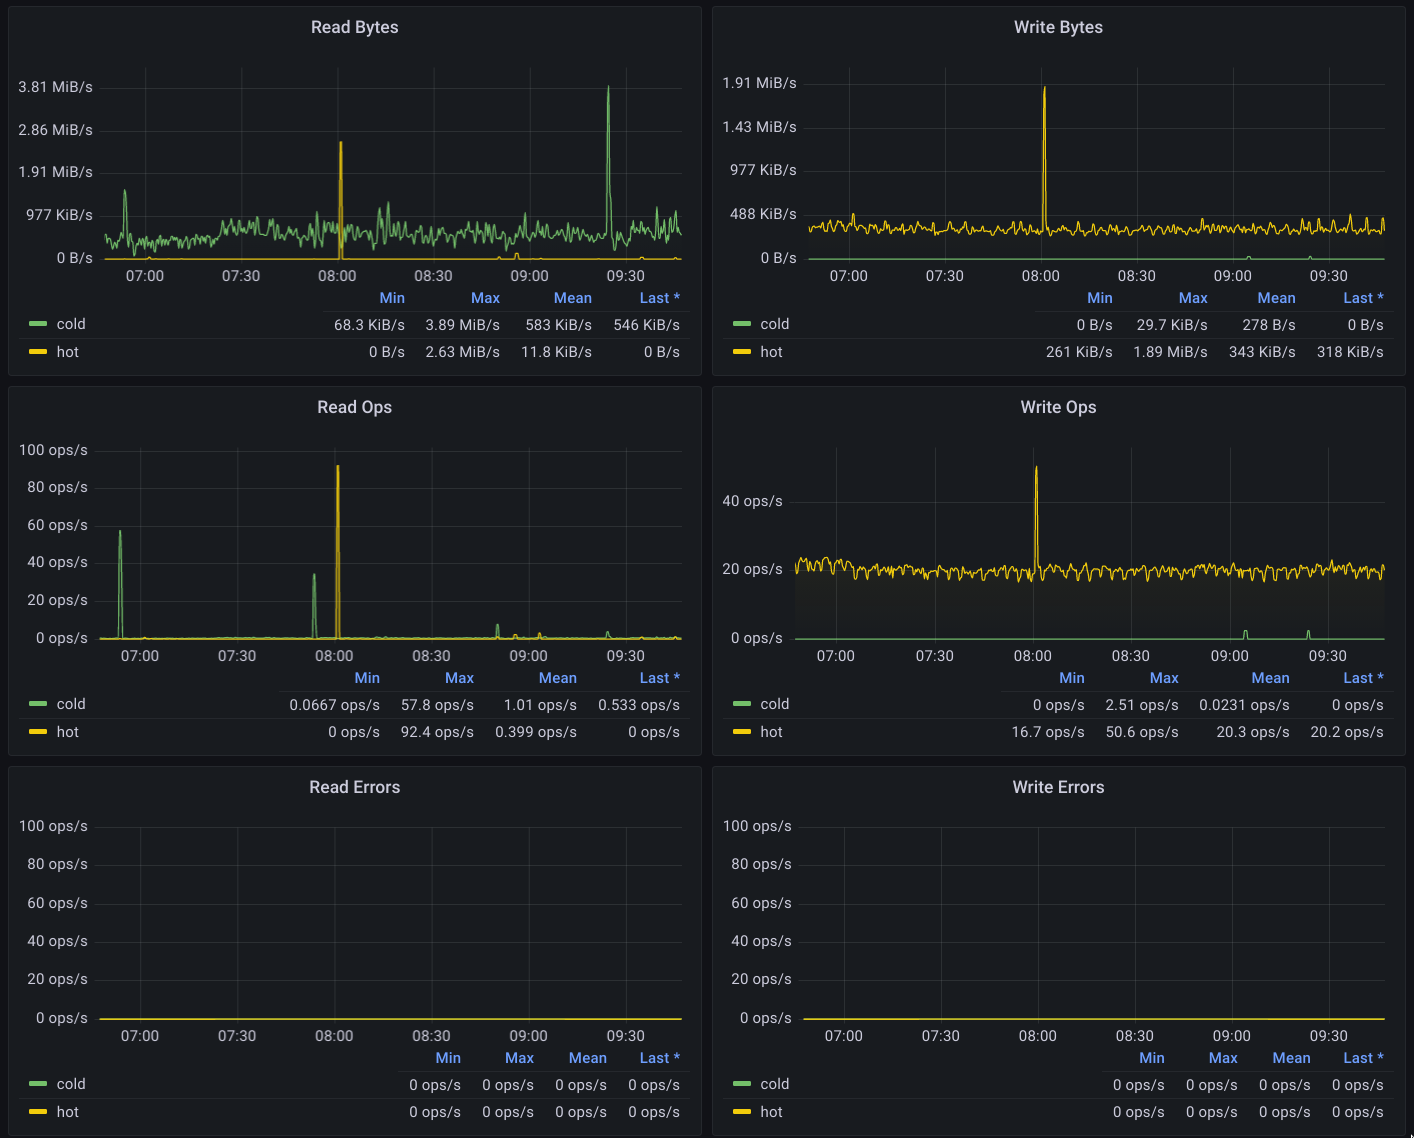Click yellow hot color swatch in Read Bytes
Image resolution: width=1414 pixels, height=1138 pixels.
(x=38, y=352)
